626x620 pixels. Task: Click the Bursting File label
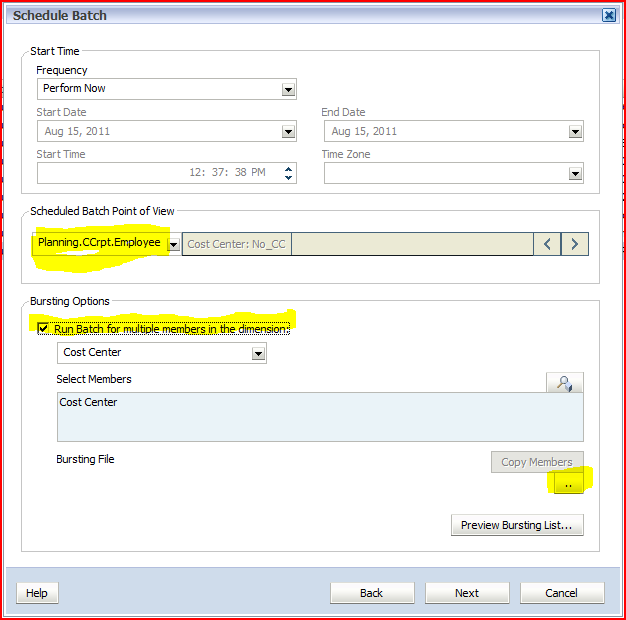pos(85,459)
